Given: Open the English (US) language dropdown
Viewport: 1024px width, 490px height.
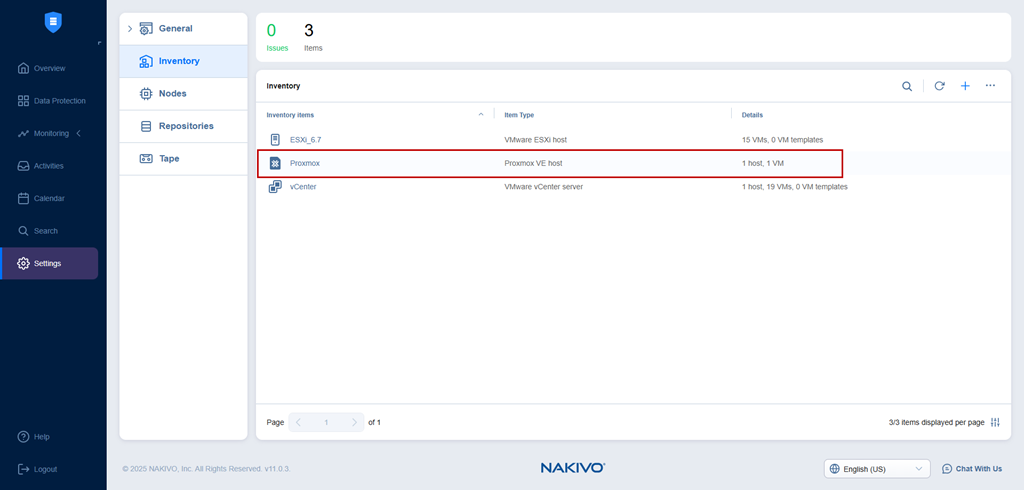Looking at the screenshot, I should (x=877, y=469).
